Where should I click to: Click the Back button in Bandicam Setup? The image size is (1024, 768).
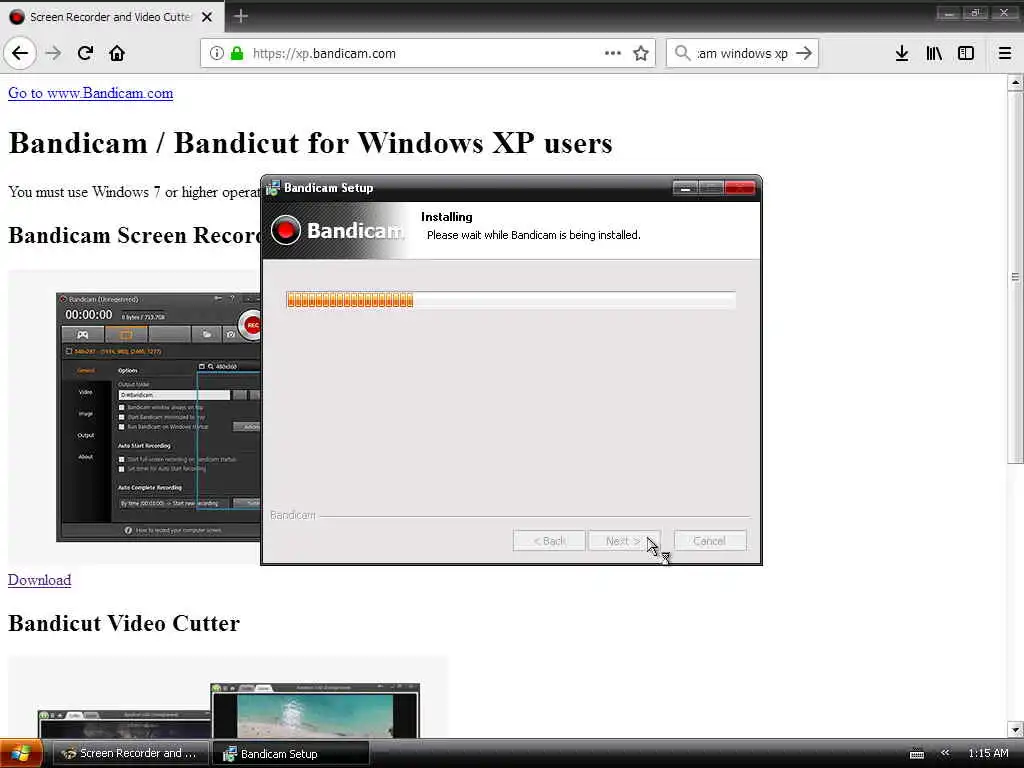coord(549,541)
